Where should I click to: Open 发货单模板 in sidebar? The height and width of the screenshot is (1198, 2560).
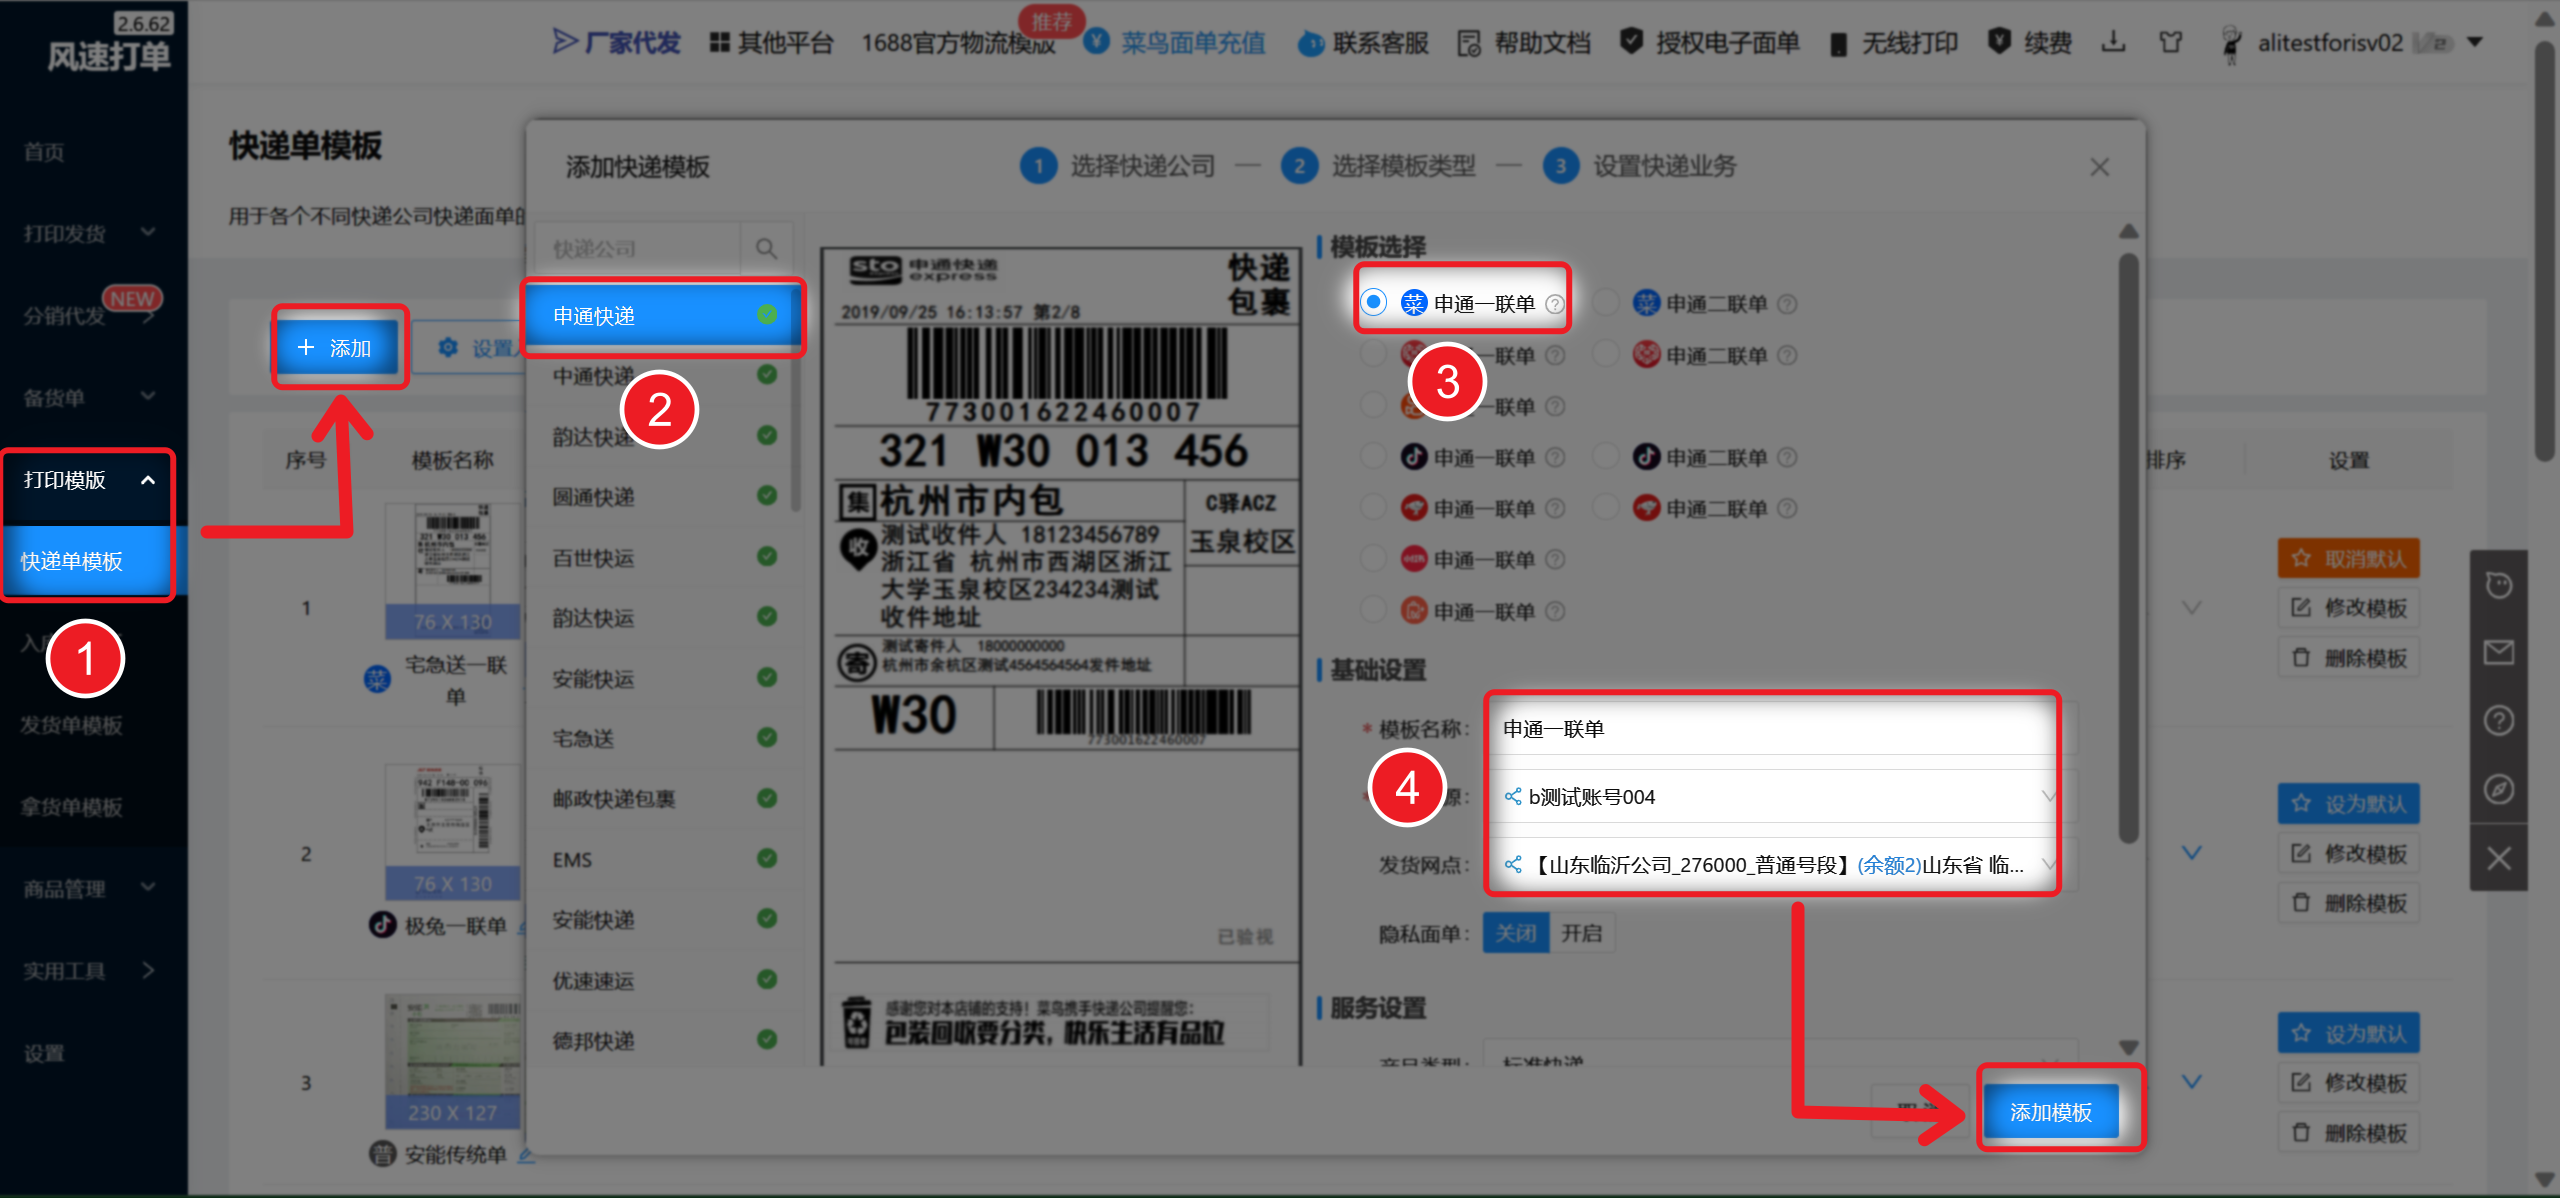pyautogui.click(x=71, y=725)
